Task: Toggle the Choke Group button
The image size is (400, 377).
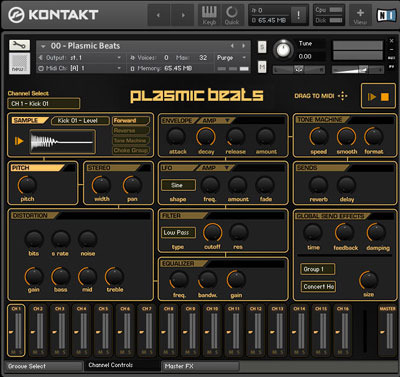Action: tap(130, 150)
